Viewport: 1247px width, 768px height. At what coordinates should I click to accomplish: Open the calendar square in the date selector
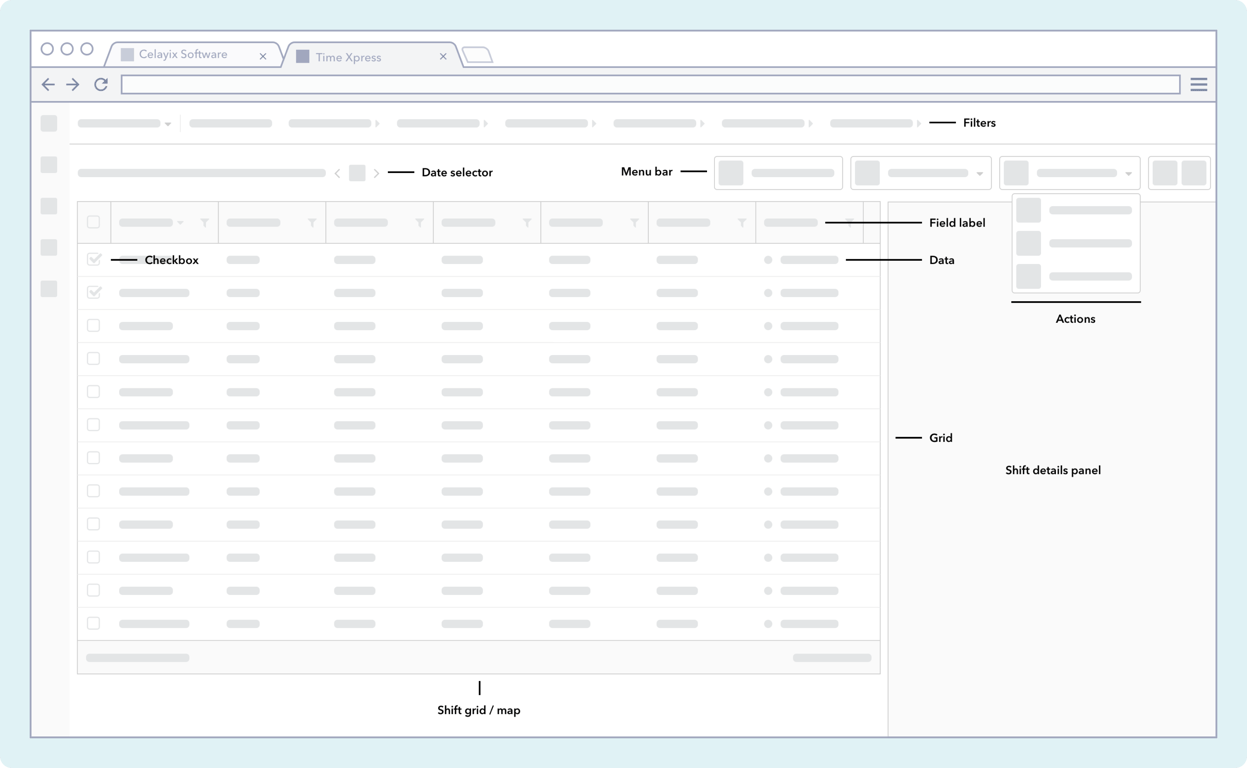[357, 173]
